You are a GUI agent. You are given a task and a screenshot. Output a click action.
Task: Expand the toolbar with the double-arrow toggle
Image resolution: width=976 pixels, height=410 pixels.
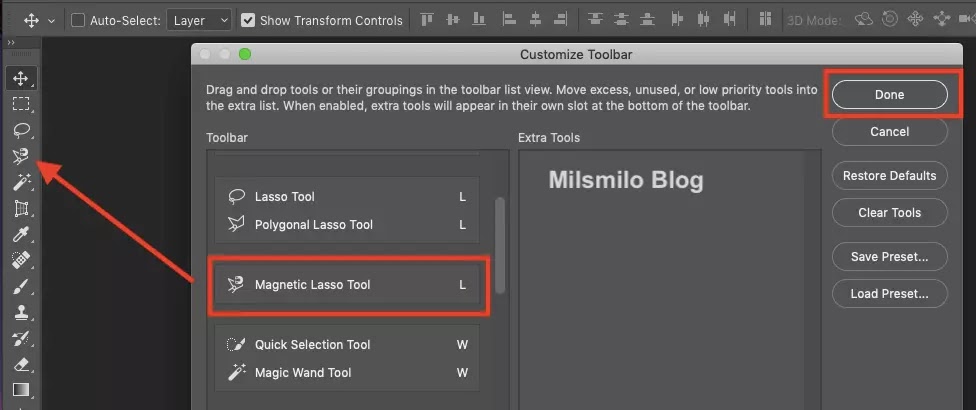(x=11, y=42)
